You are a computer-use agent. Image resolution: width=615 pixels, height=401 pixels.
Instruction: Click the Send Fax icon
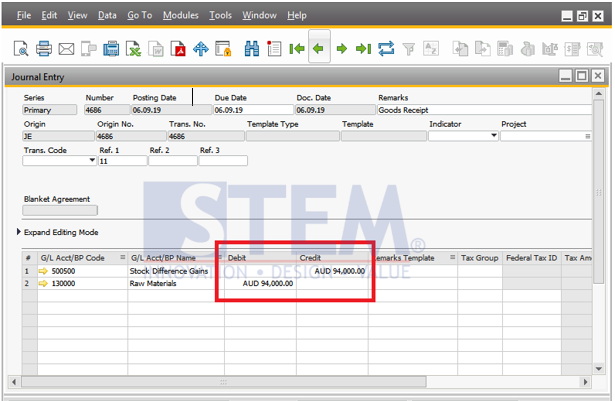[x=111, y=49]
